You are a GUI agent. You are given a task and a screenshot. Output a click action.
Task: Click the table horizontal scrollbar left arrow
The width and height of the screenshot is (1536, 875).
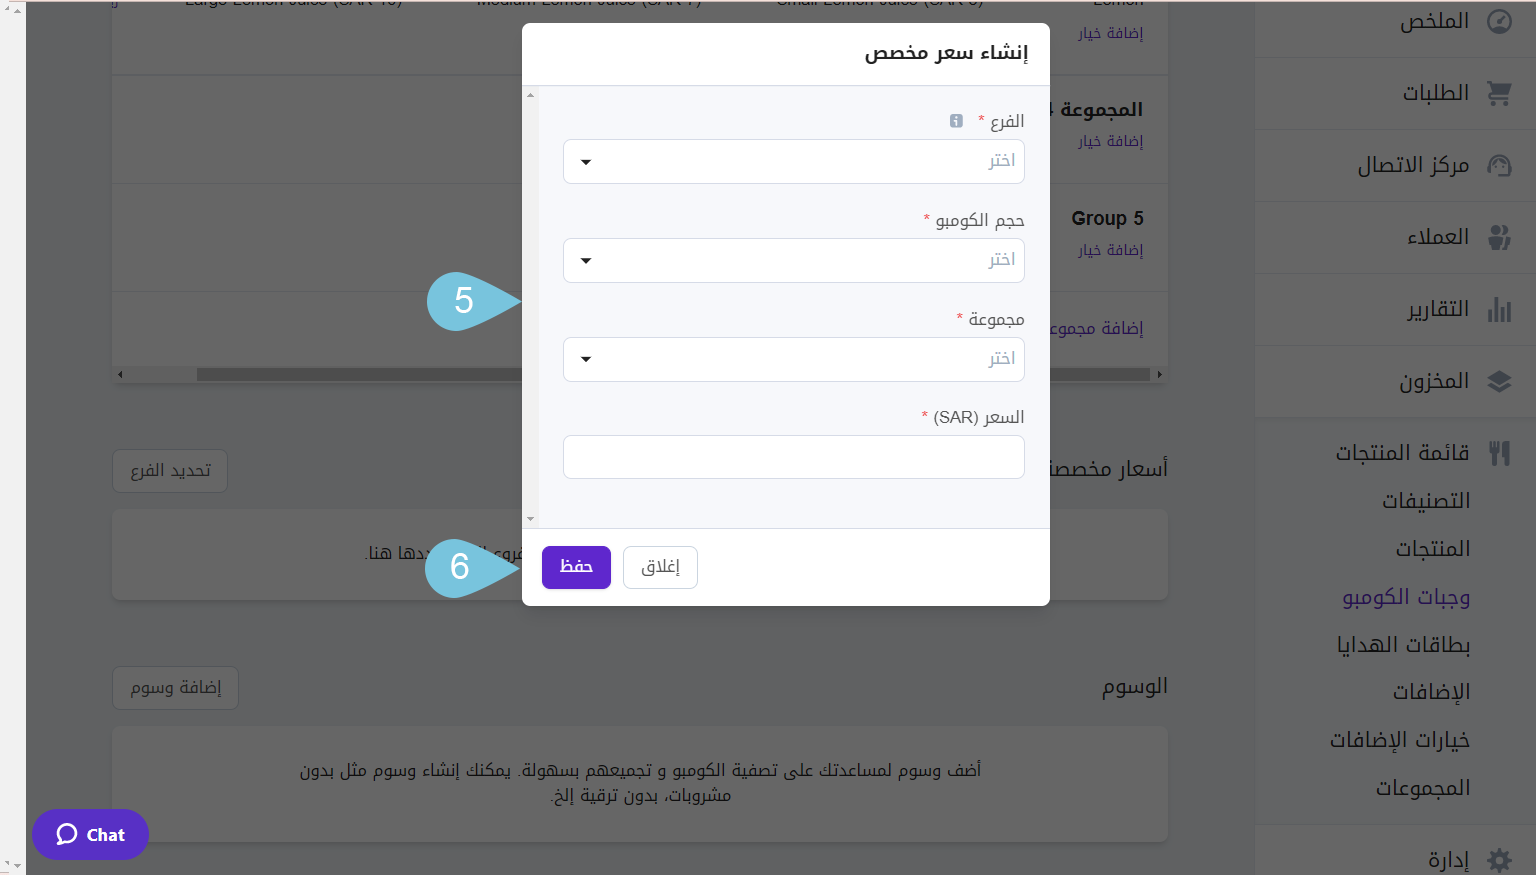(x=120, y=375)
